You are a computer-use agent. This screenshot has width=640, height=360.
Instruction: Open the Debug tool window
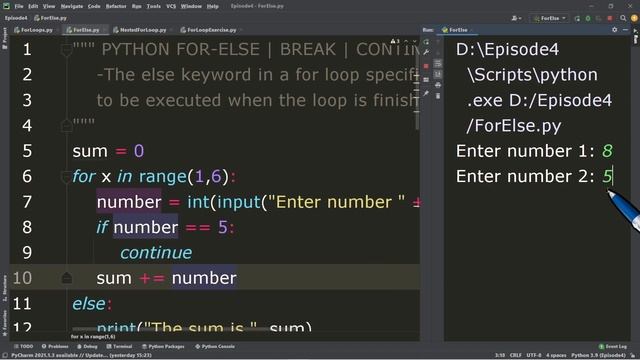[x=87, y=346]
